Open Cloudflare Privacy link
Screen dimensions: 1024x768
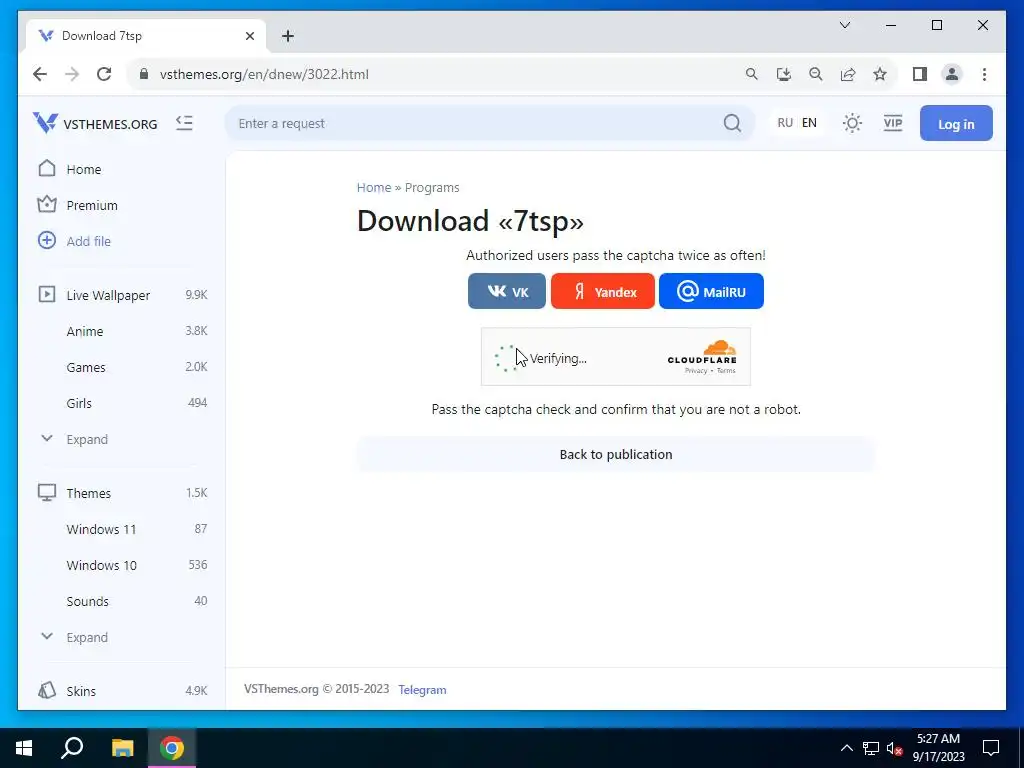[696, 371]
